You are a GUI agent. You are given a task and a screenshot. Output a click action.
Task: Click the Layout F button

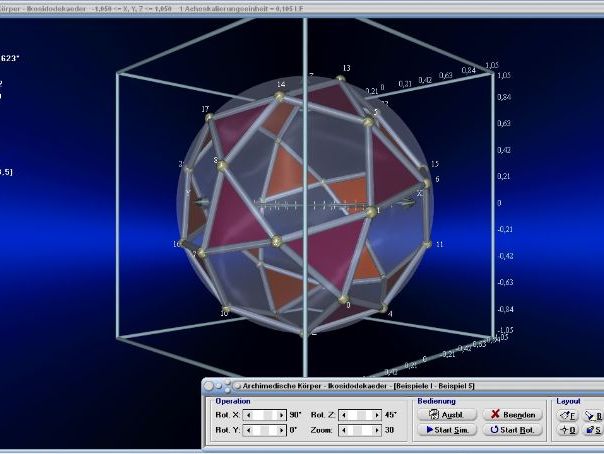567,415
